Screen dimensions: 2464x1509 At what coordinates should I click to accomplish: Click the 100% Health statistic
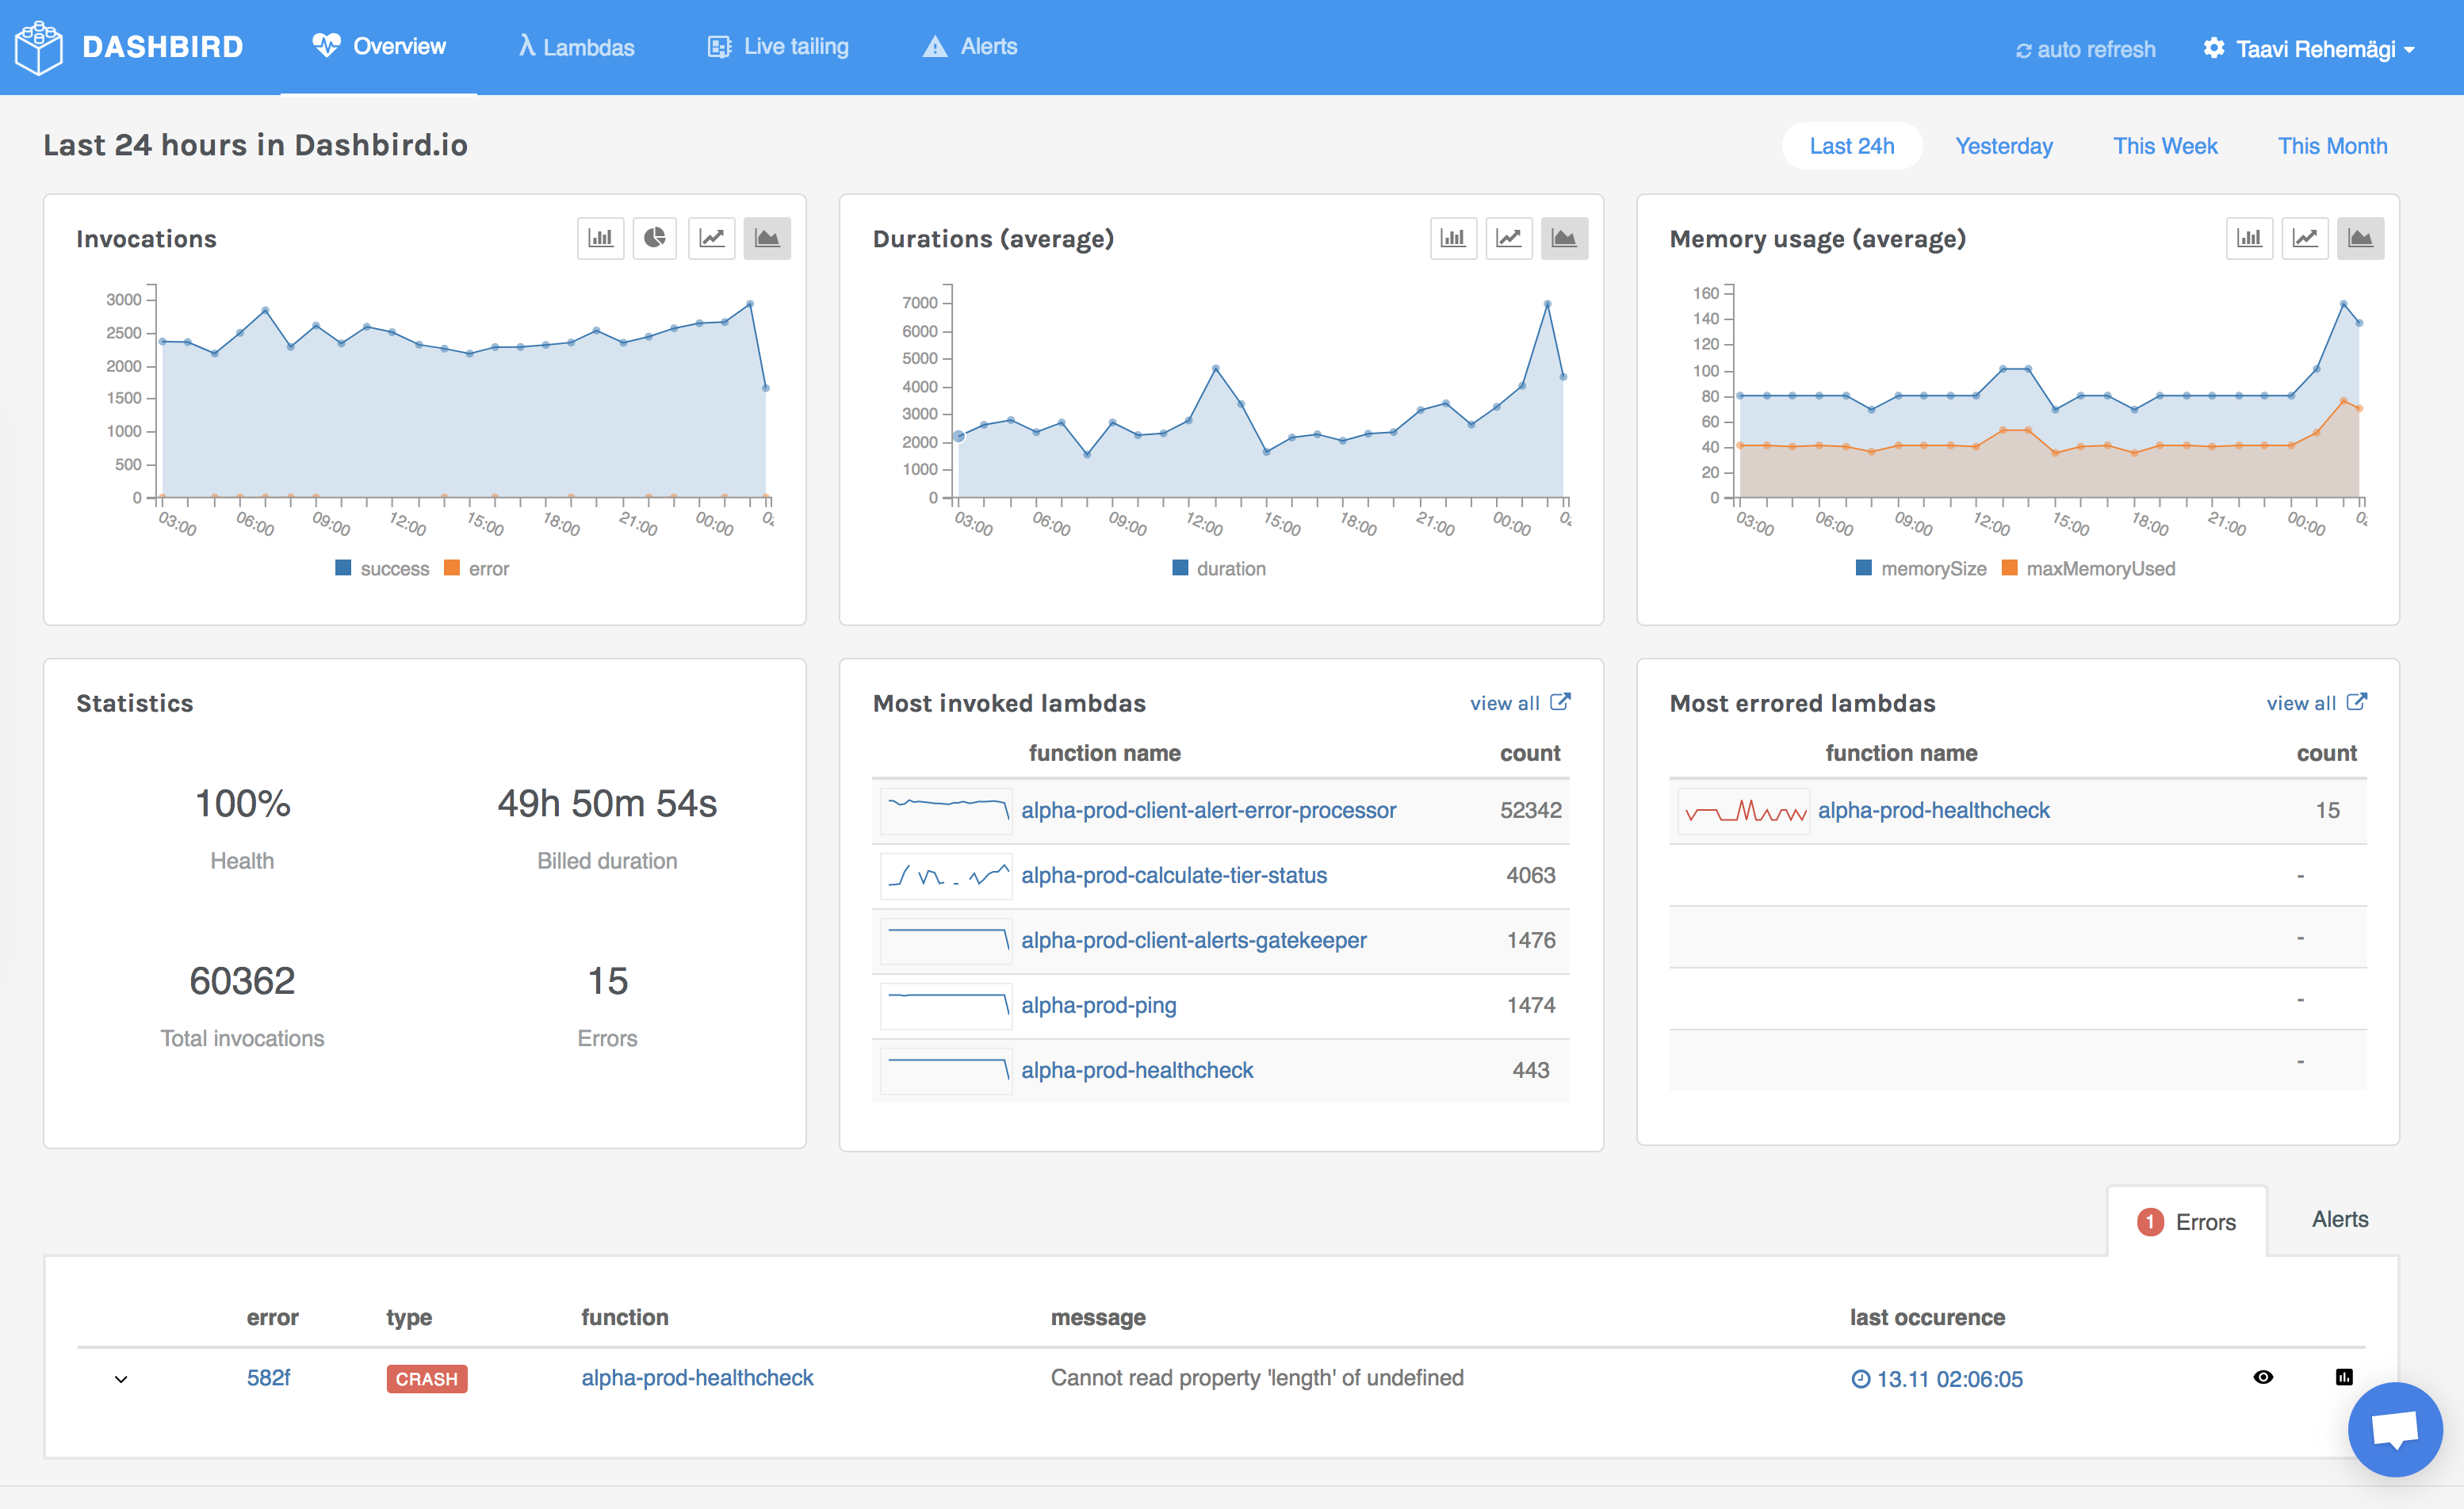pyautogui.click(x=242, y=804)
